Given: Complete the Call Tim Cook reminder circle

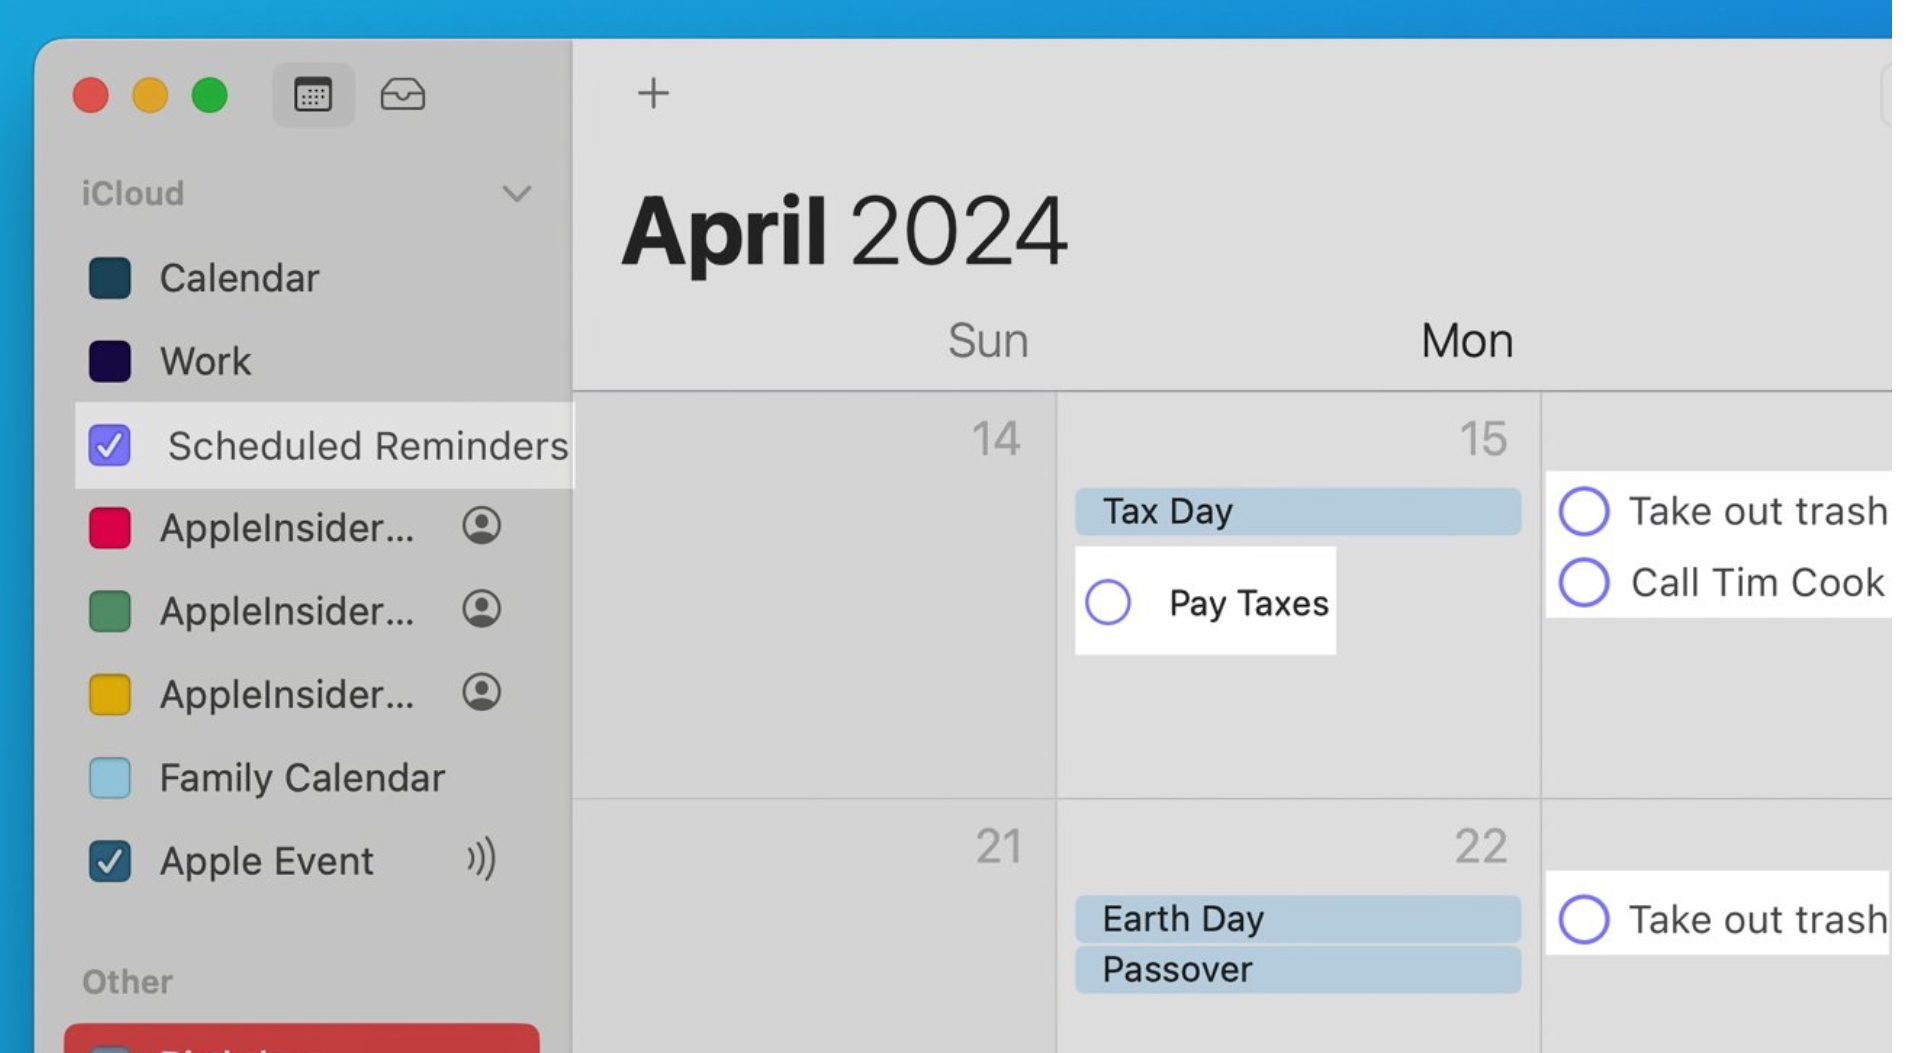Looking at the screenshot, I should click(x=1584, y=582).
